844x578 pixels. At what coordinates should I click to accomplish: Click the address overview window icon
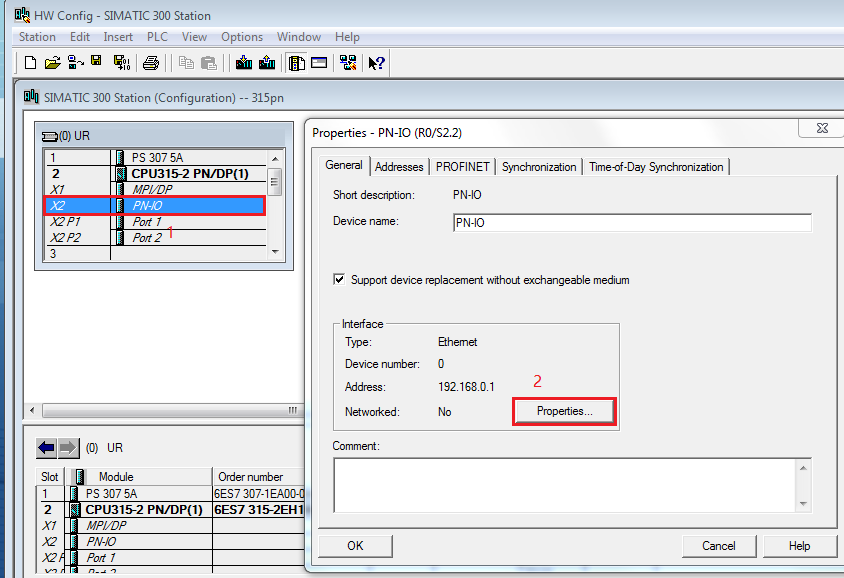click(x=319, y=63)
